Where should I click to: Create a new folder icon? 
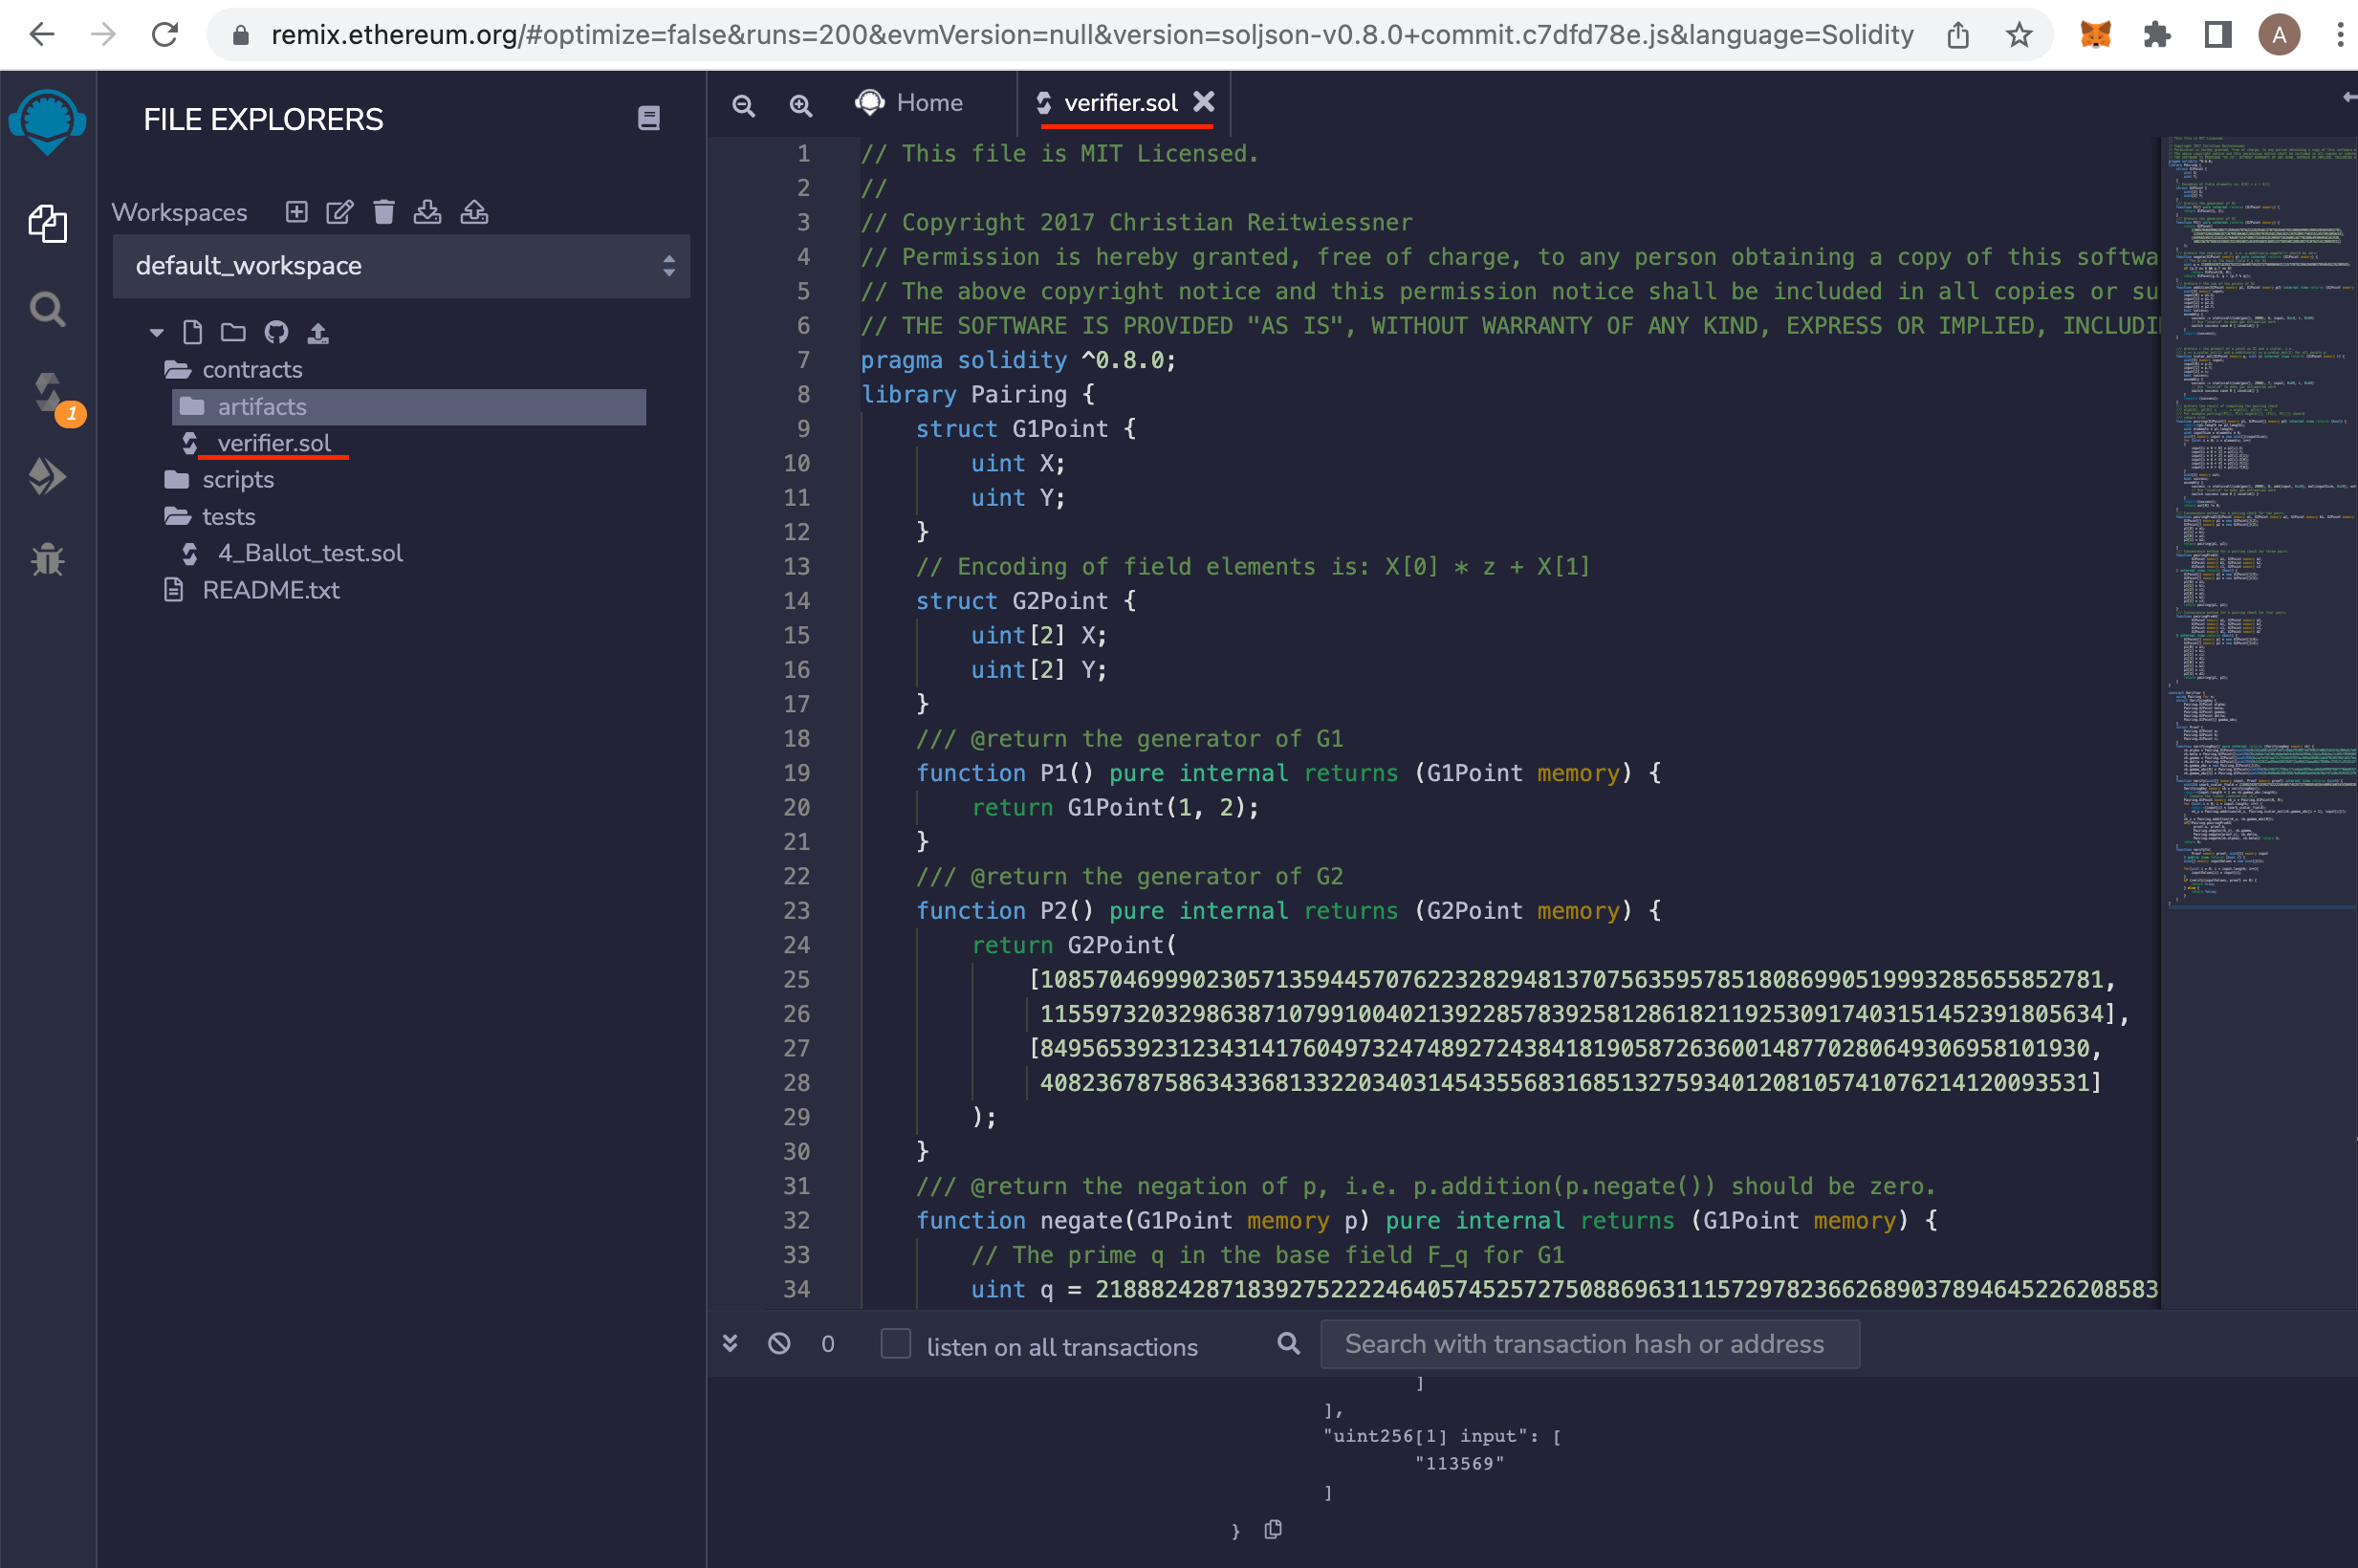233,332
